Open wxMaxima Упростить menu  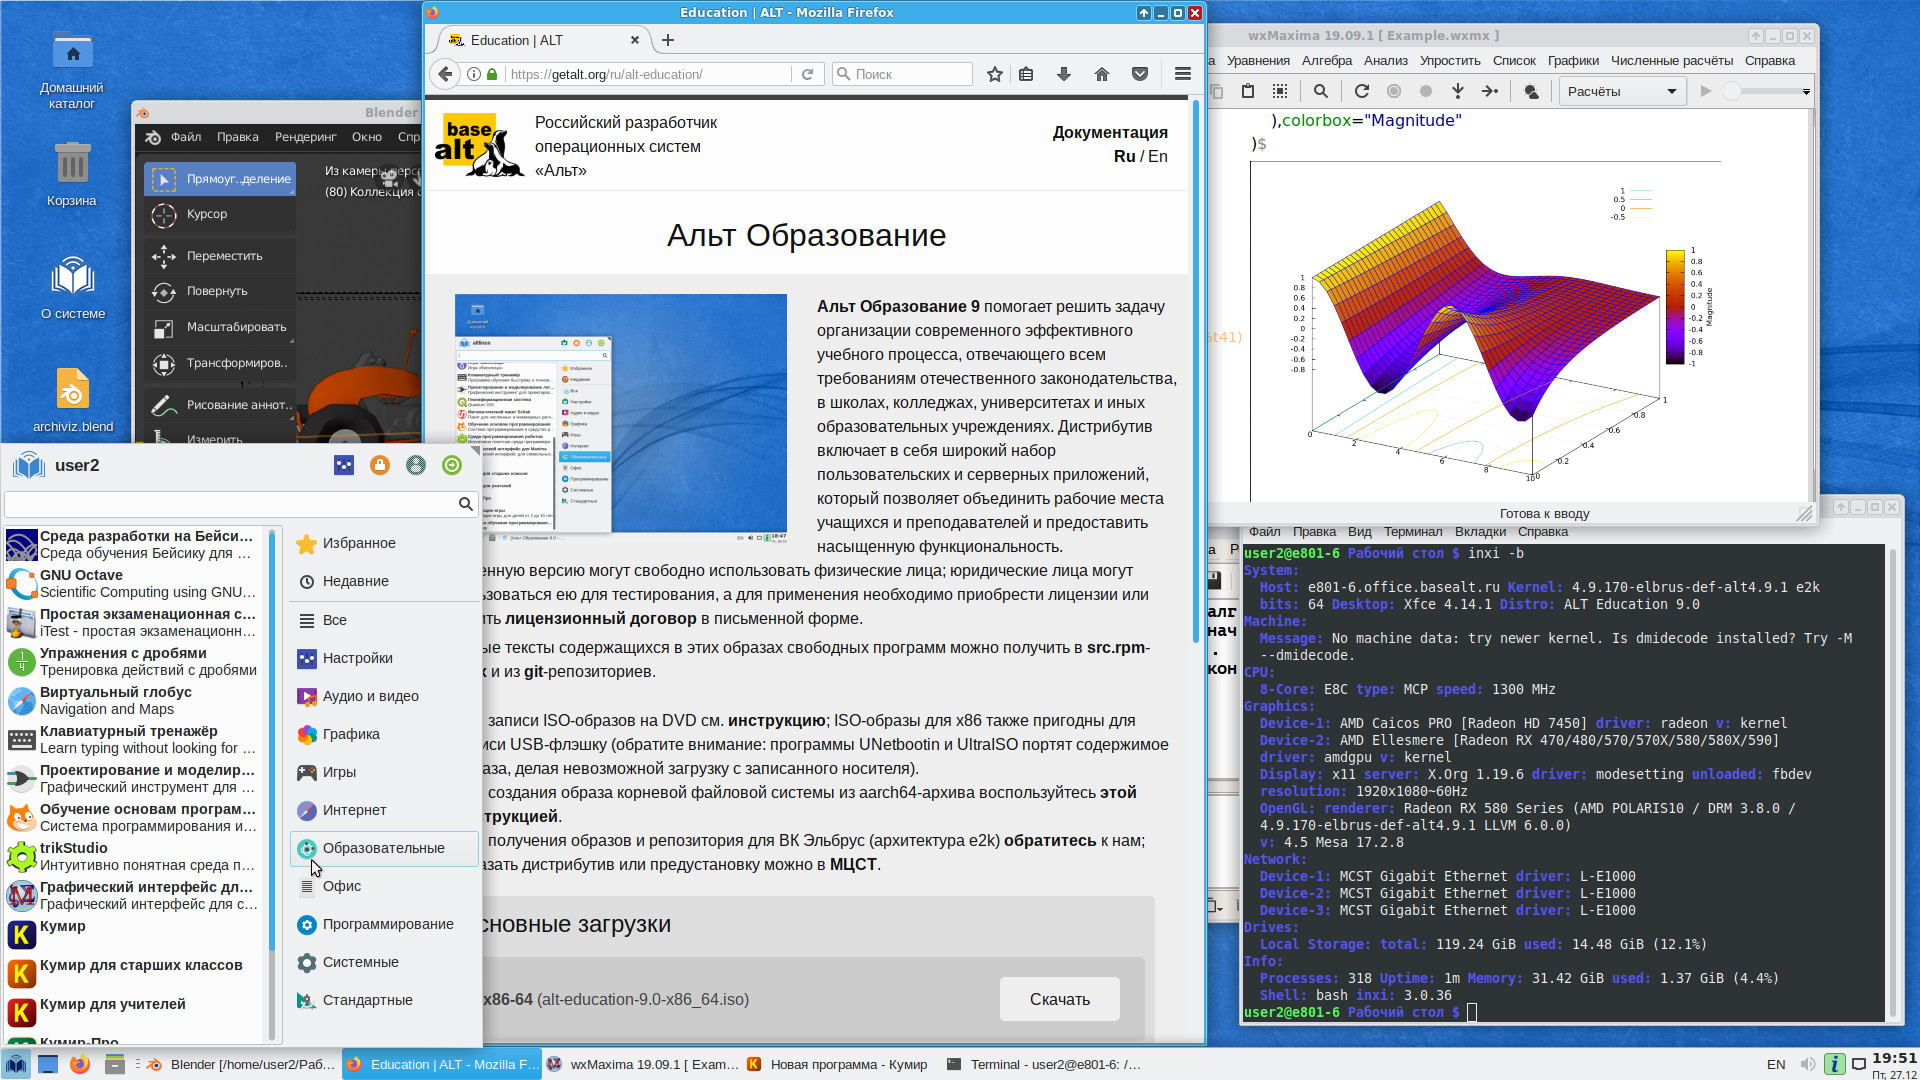click(x=1450, y=61)
